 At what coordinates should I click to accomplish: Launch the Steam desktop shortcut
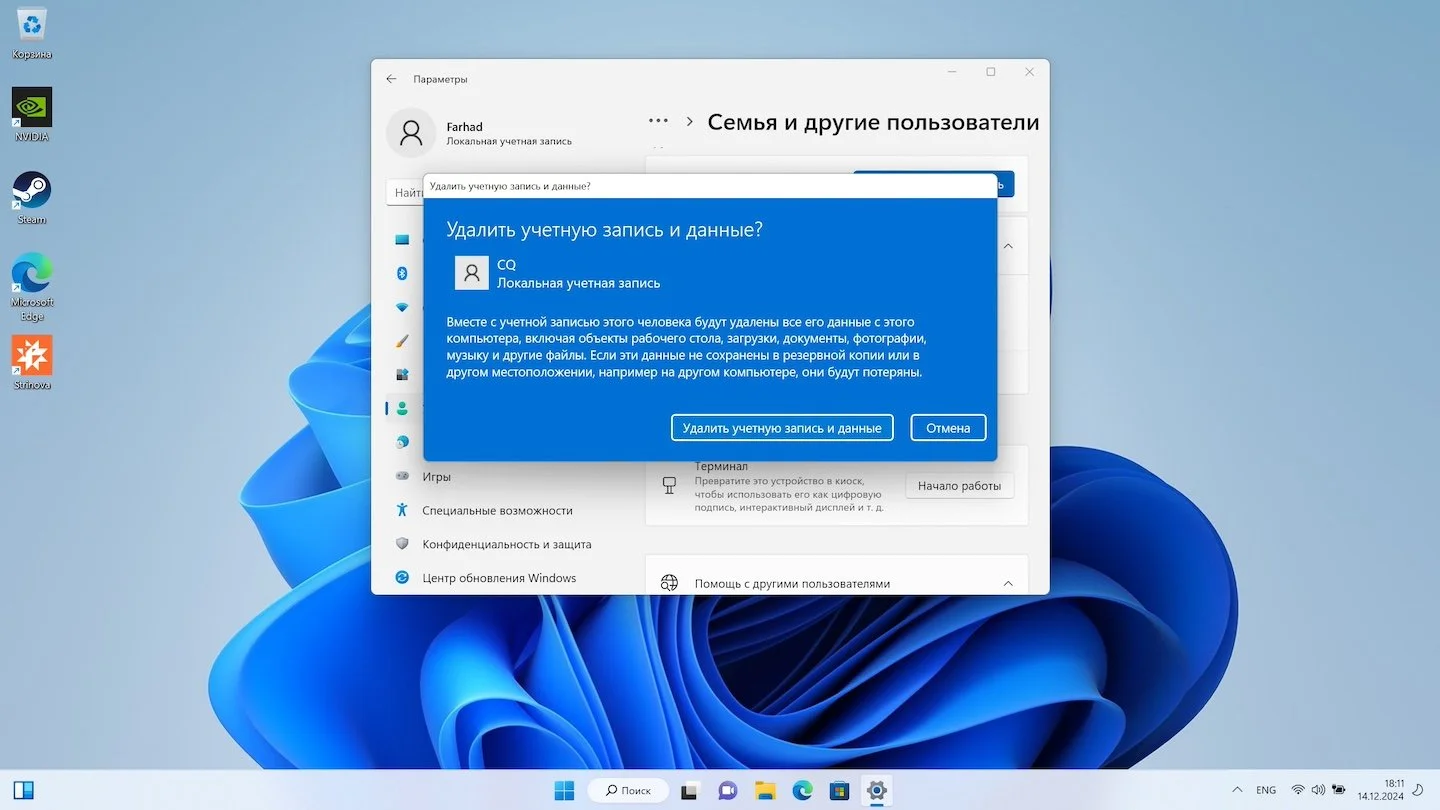tap(32, 197)
